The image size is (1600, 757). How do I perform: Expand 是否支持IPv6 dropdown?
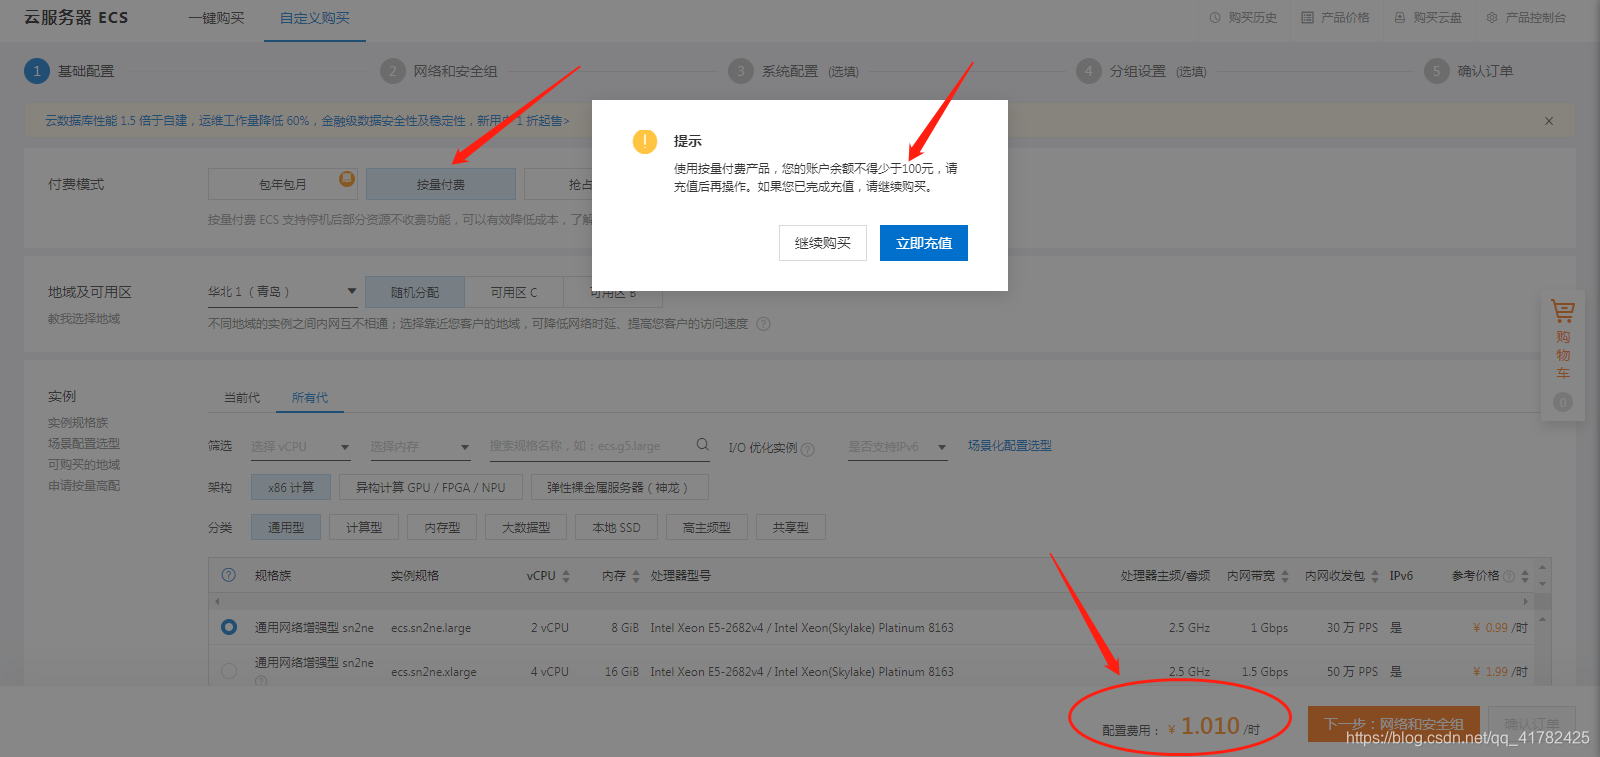pos(898,447)
